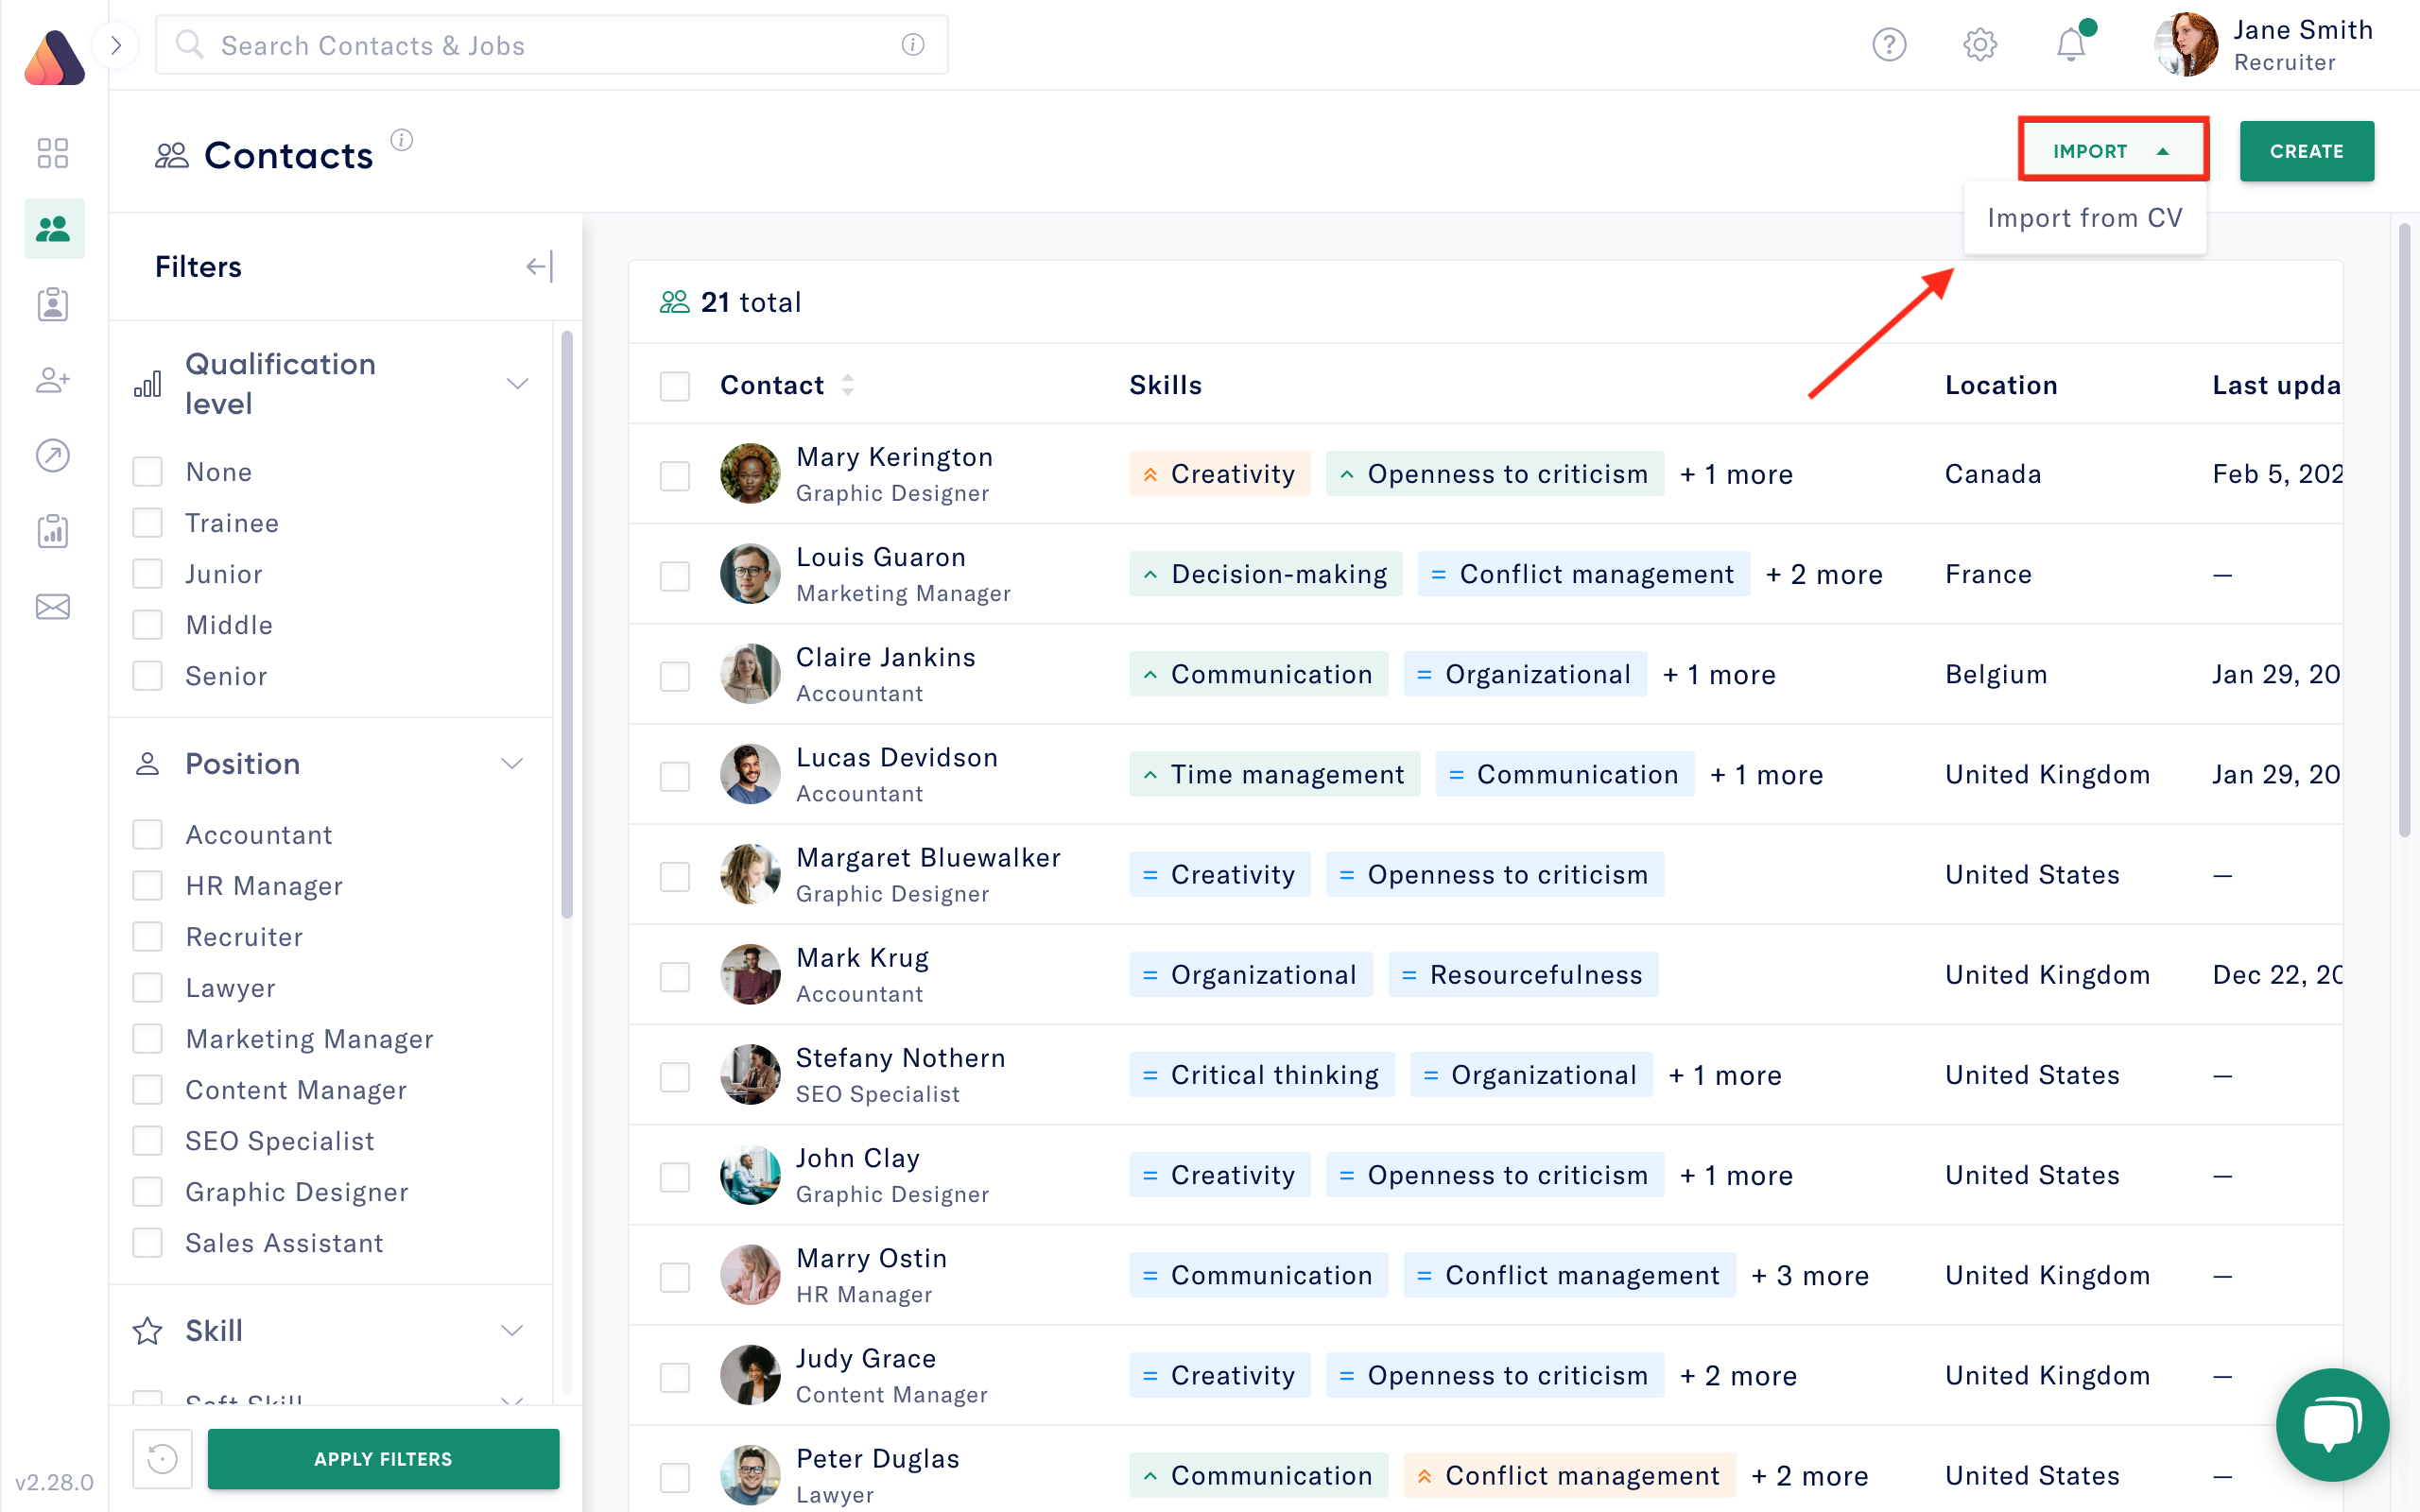Open the live chat bubble
This screenshot has height=1512, width=2420.
tap(2331, 1424)
